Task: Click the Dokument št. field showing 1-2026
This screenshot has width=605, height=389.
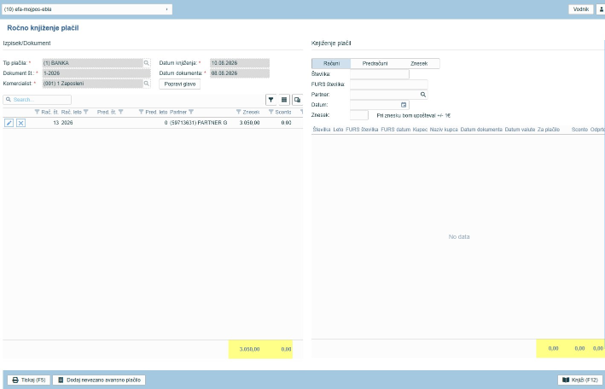Action: (x=96, y=73)
